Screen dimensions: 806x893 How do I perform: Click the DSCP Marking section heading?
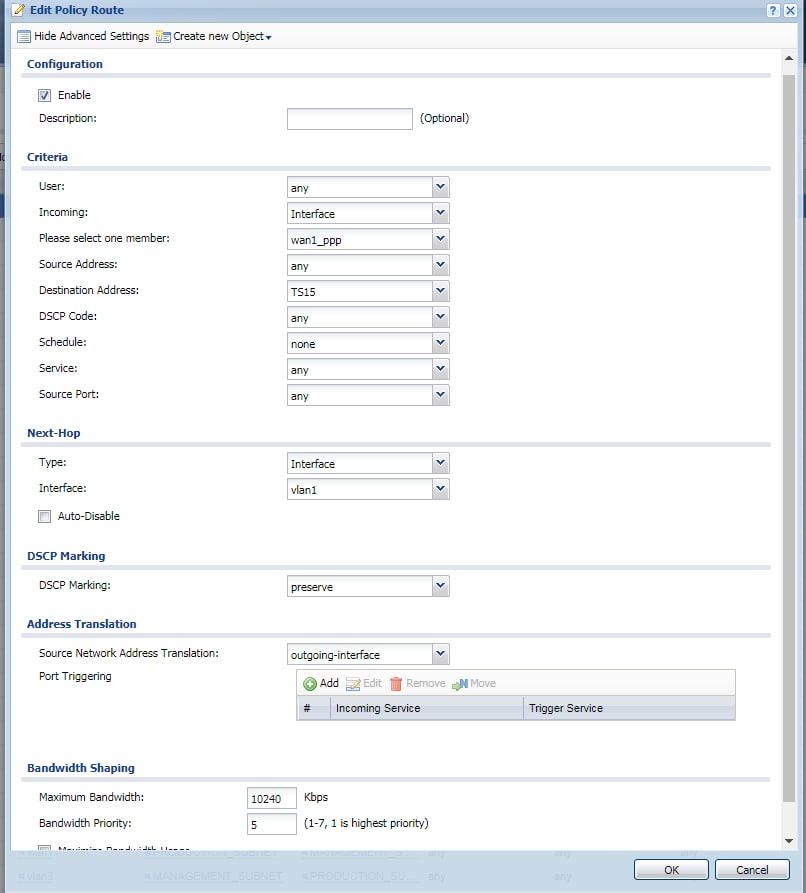(66, 556)
